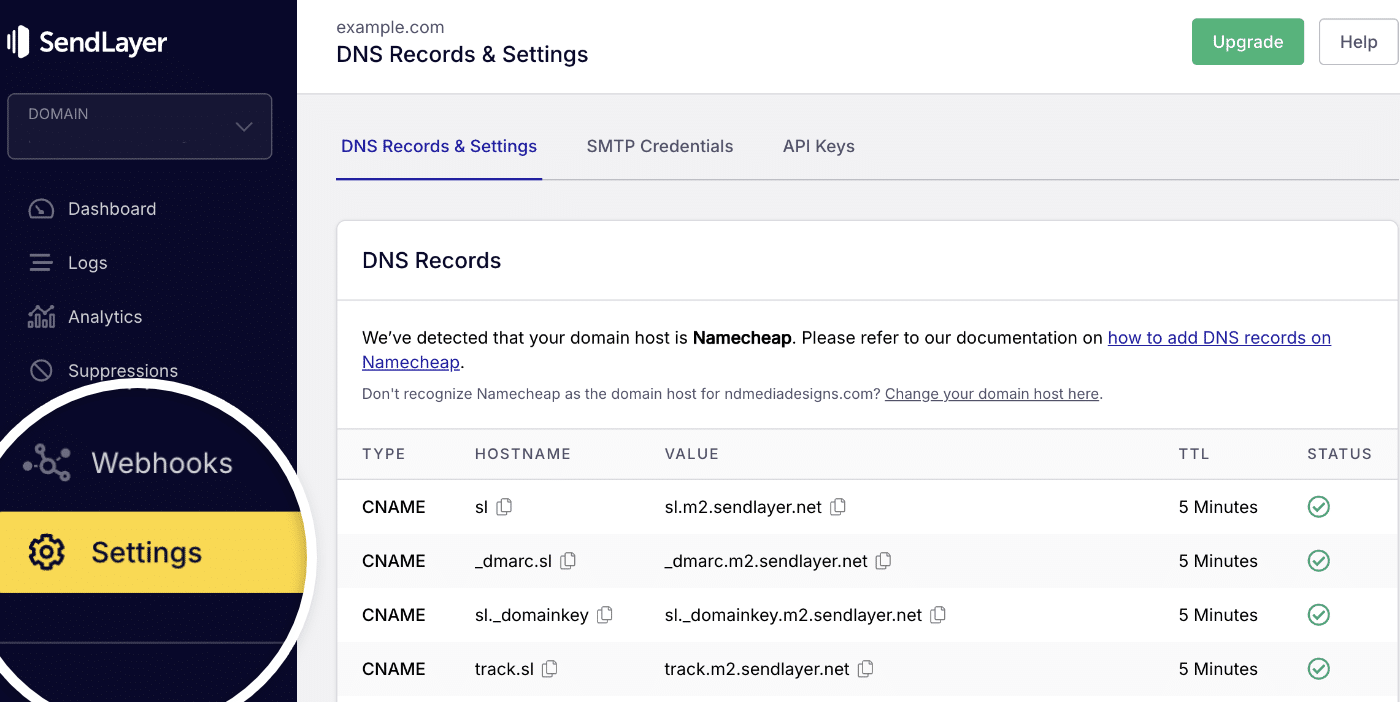Open the Webhooks sidebar item
Screen dimensions: 1400x702
[160, 462]
